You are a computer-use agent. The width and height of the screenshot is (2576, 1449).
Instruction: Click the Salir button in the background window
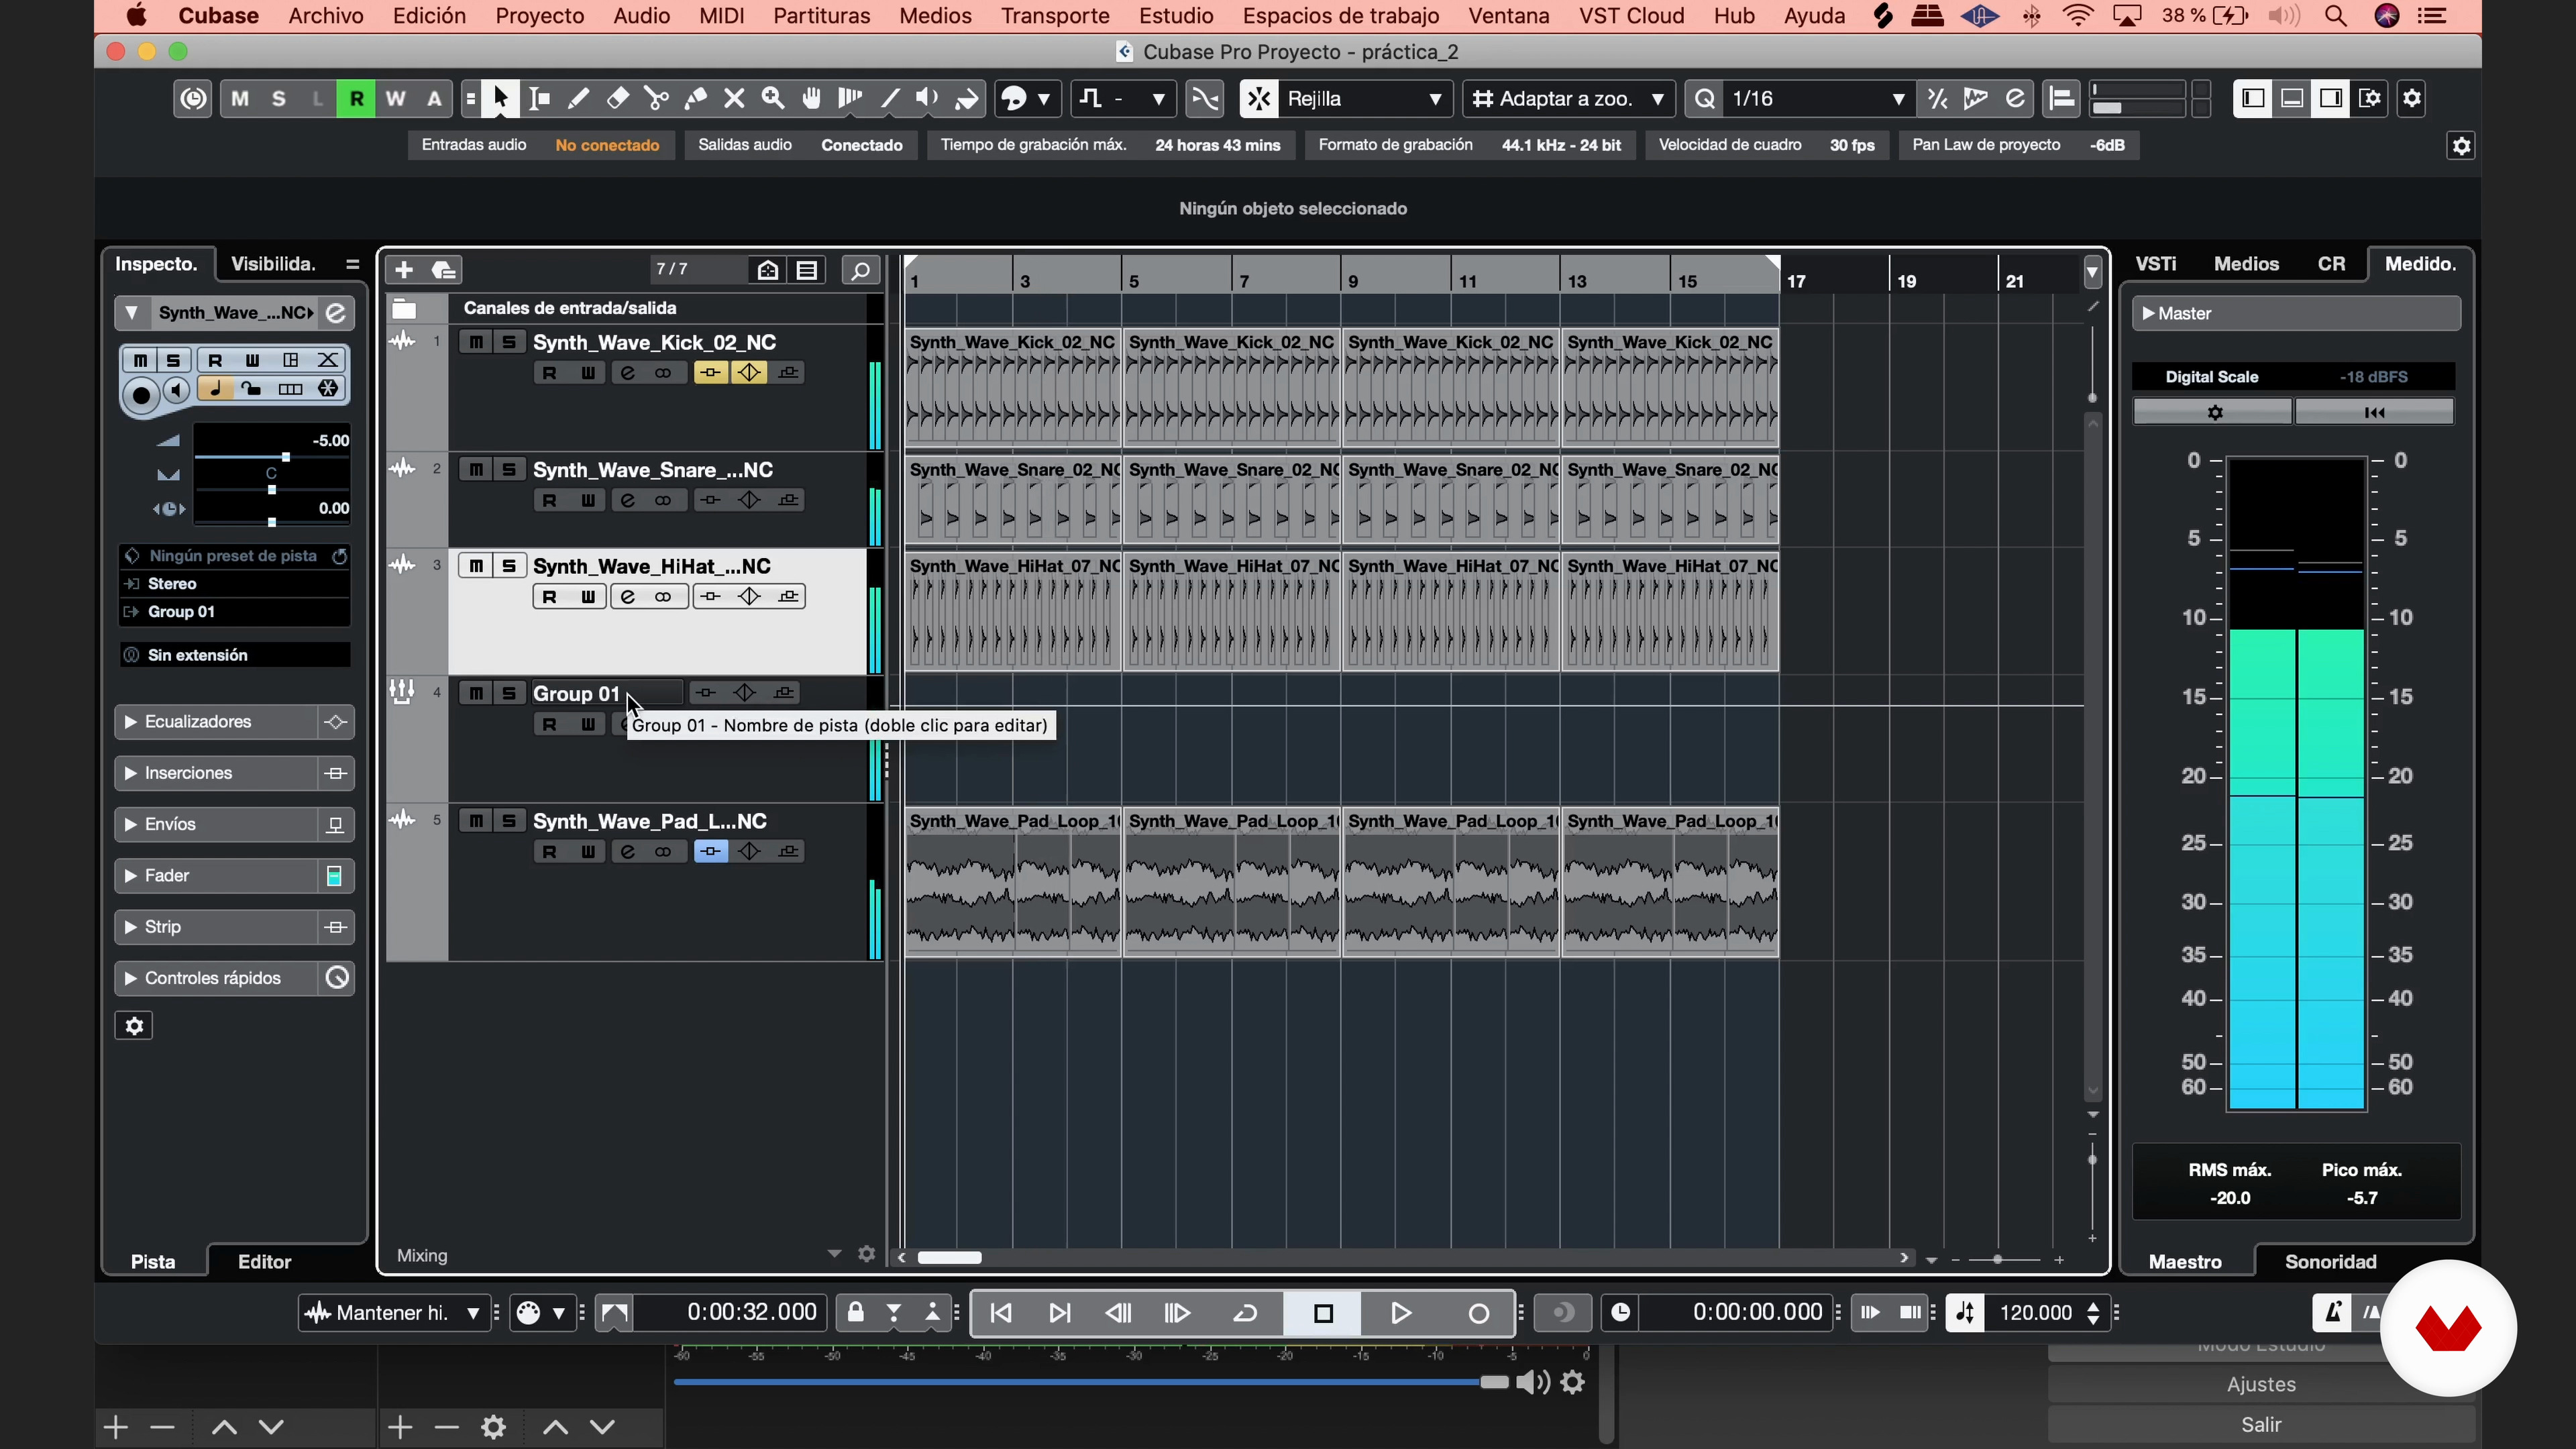[x=2261, y=1424]
